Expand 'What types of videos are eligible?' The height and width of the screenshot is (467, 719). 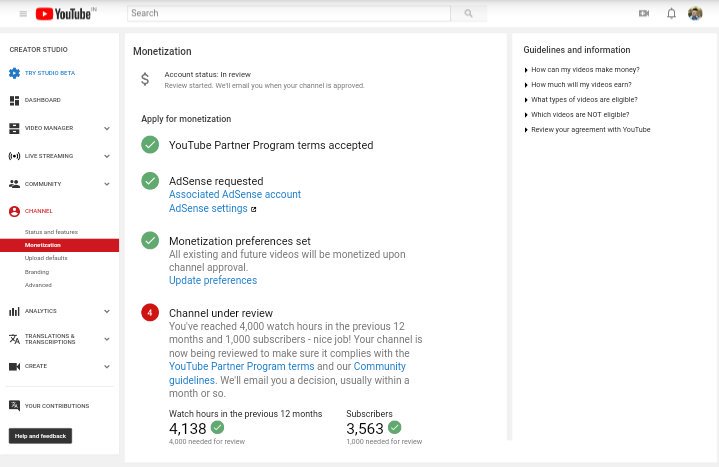click(x=581, y=100)
